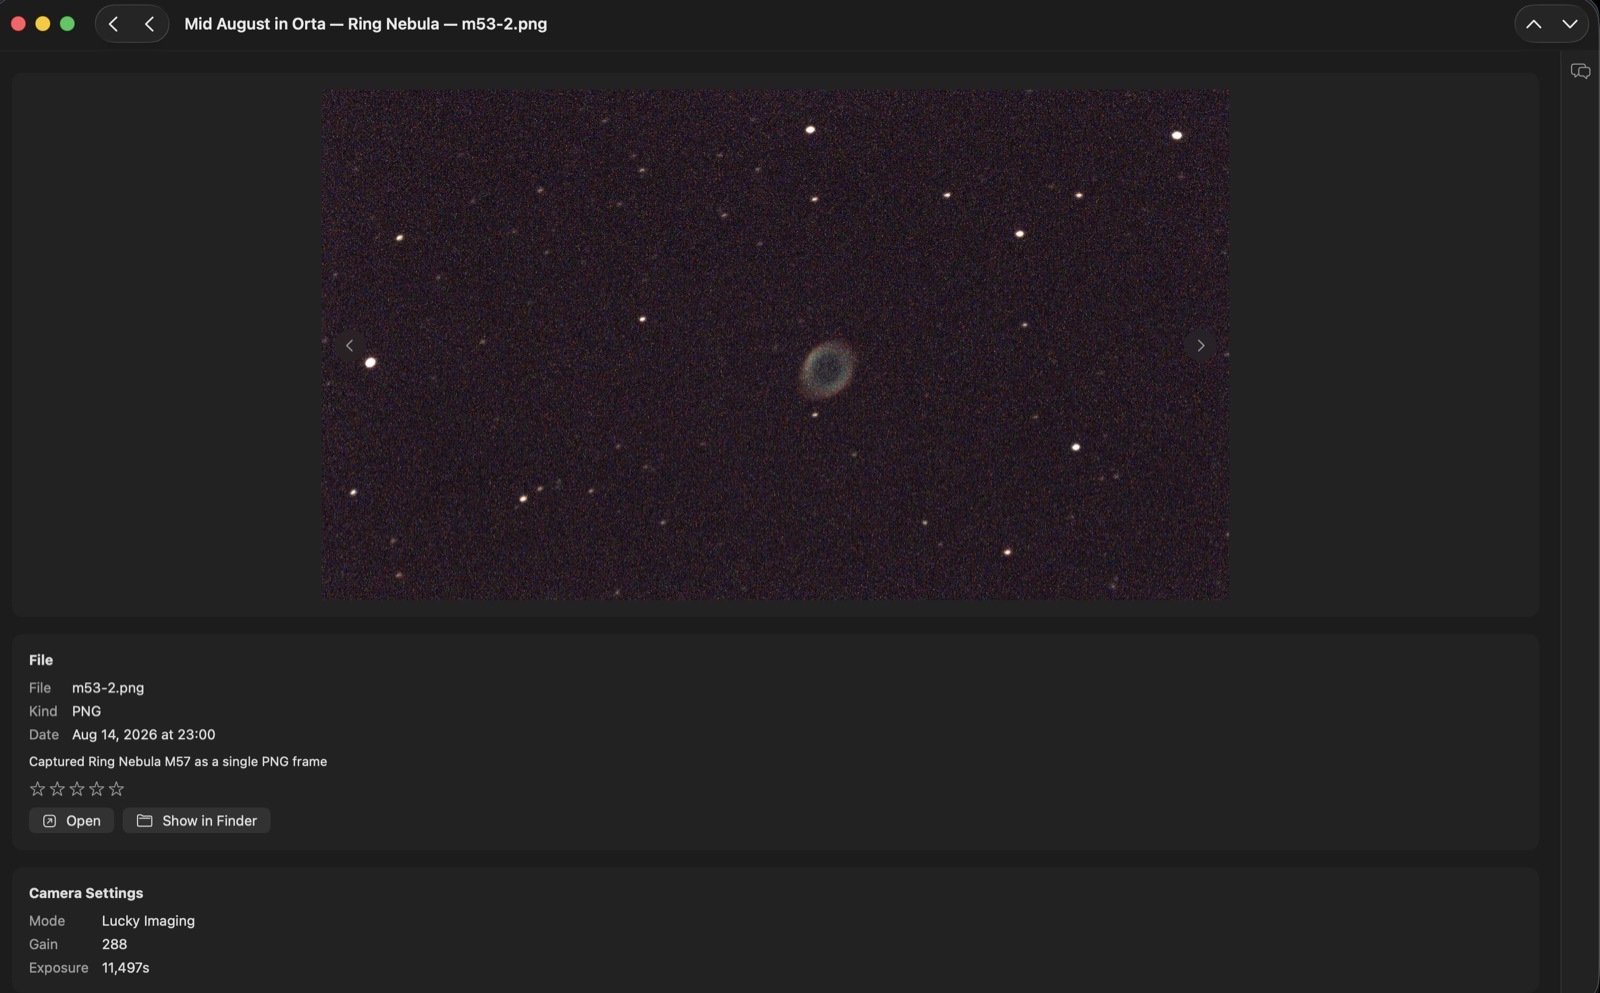Click the back chevron nearest the traffic lights
This screenshot has height=993, width=1600.
pyautogui.click(x=114, y=24)
